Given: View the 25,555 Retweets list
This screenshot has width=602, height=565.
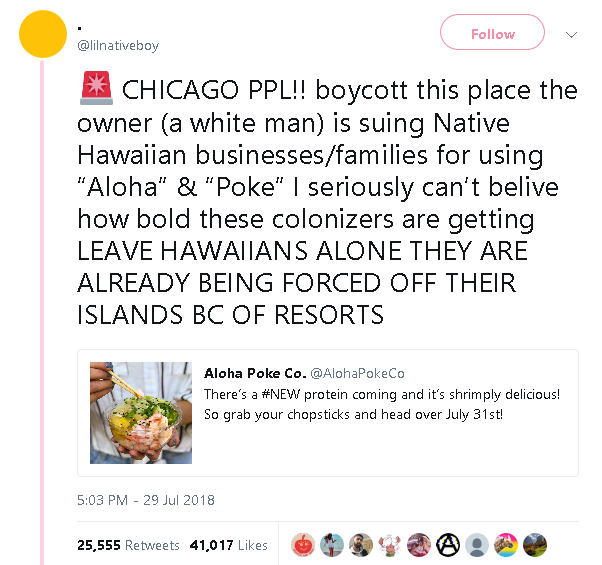Looking at the screenshot, I should 128,545.
